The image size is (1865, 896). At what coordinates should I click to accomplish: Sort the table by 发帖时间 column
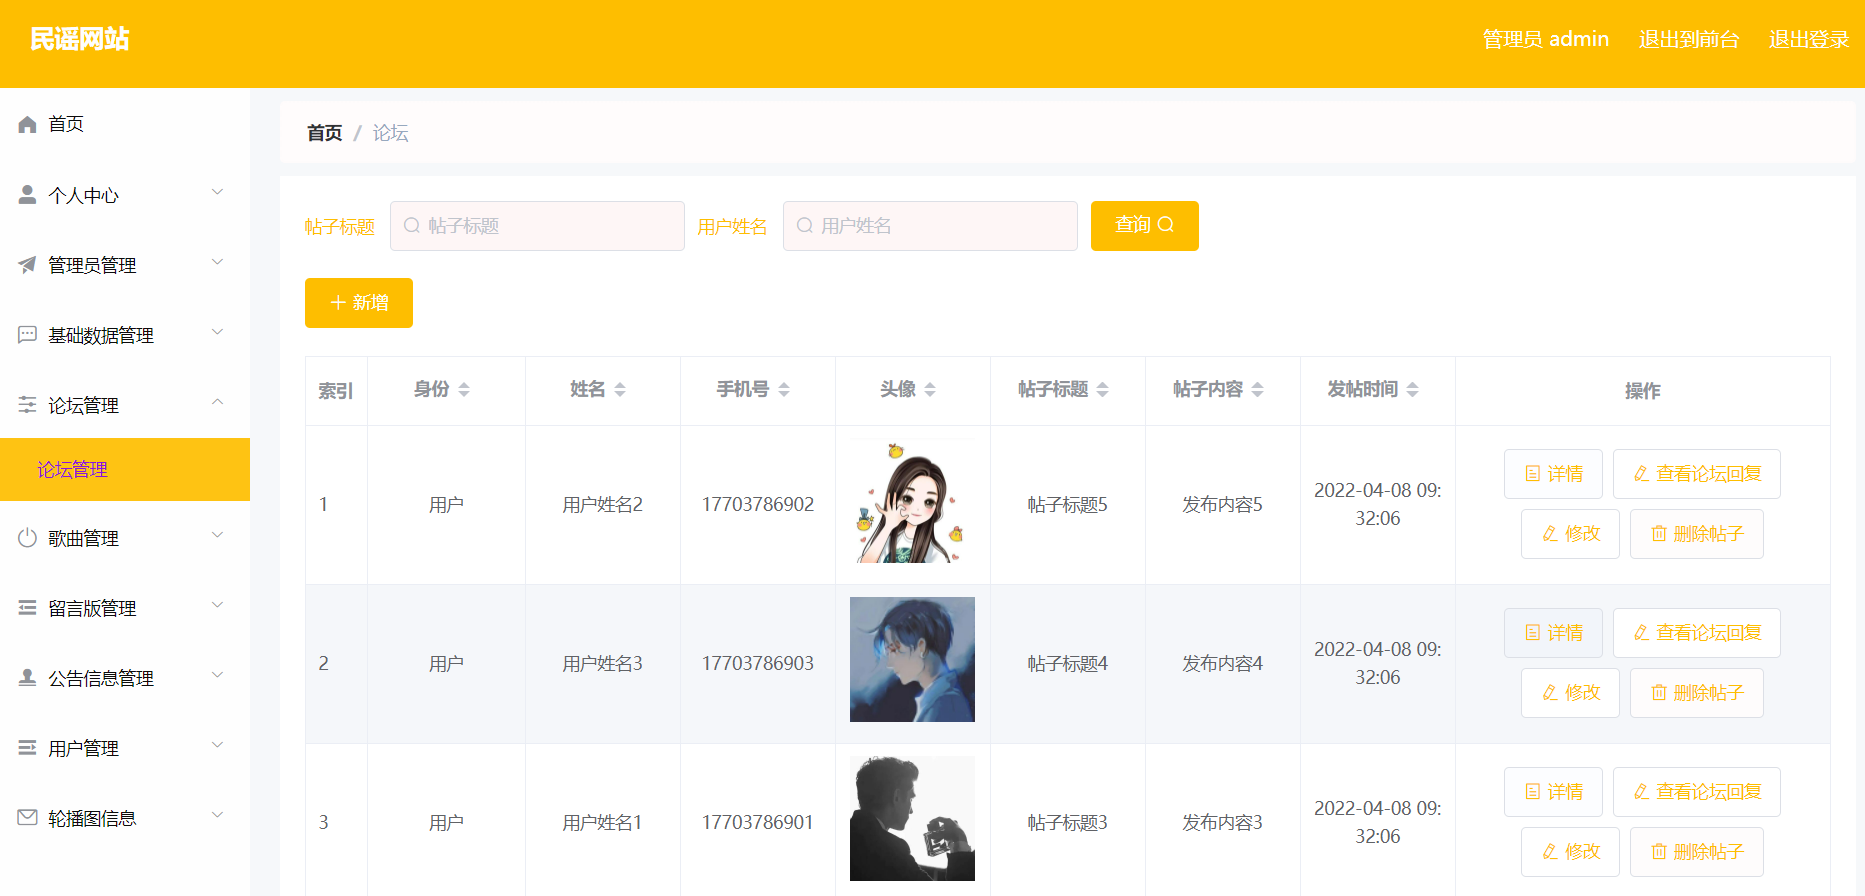(x=1412, y=390)
